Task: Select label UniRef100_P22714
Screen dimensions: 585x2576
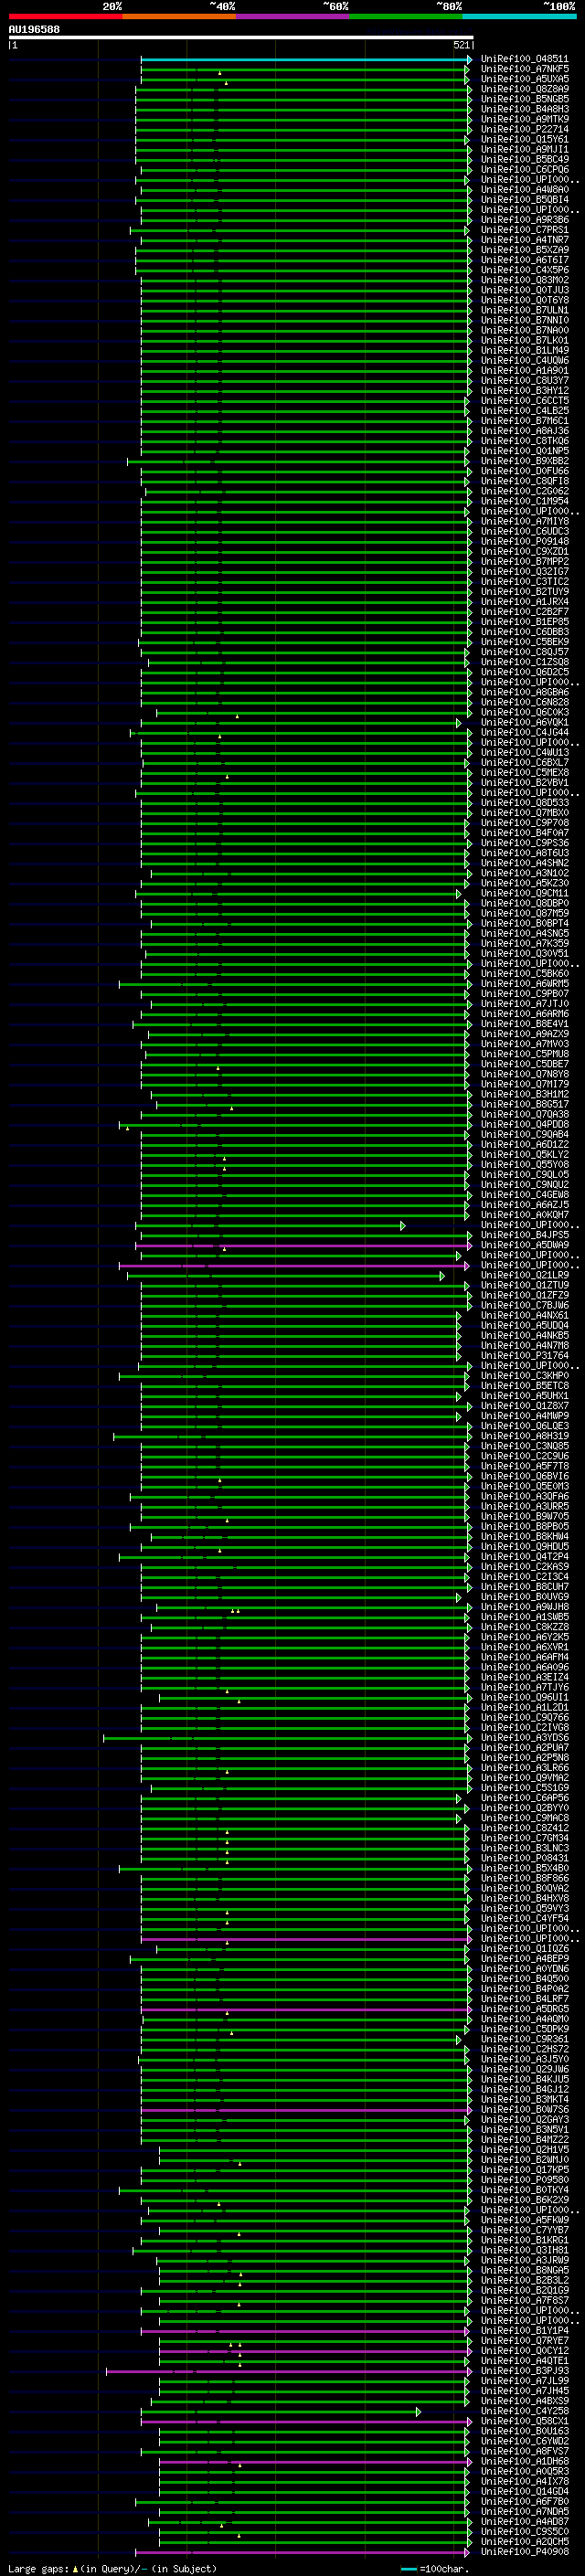Action: click(525, 129)
